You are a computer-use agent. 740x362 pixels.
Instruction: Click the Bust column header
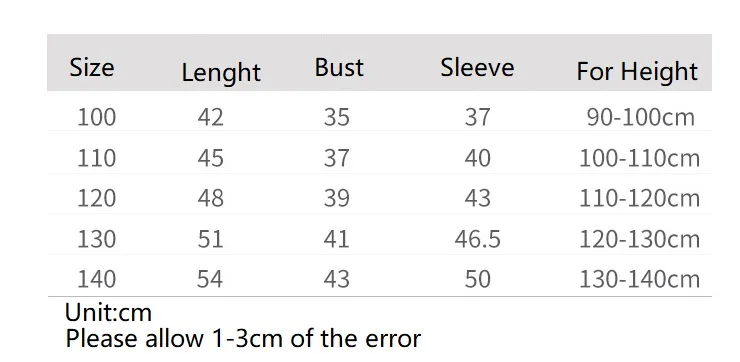tap(339, 67)
